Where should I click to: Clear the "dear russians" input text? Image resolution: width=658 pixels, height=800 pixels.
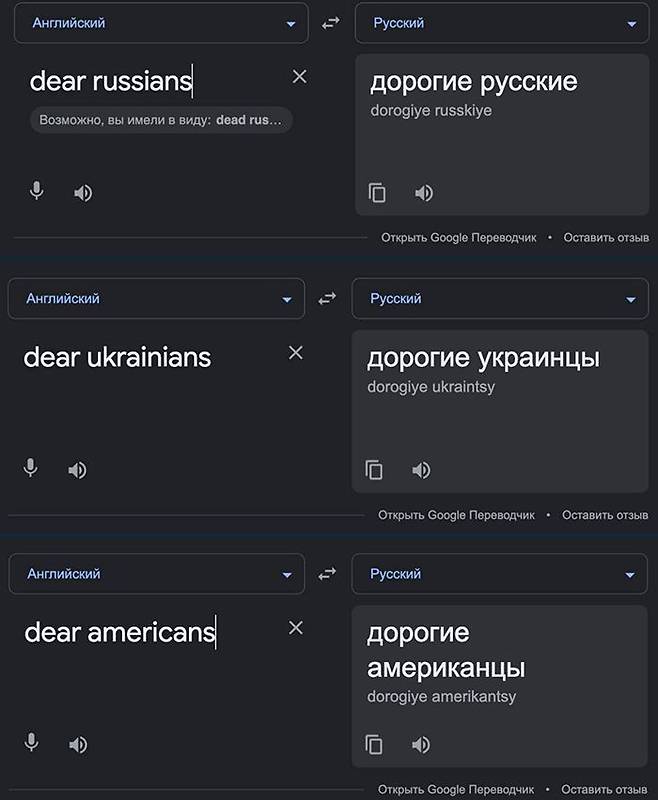coord(299,77)
